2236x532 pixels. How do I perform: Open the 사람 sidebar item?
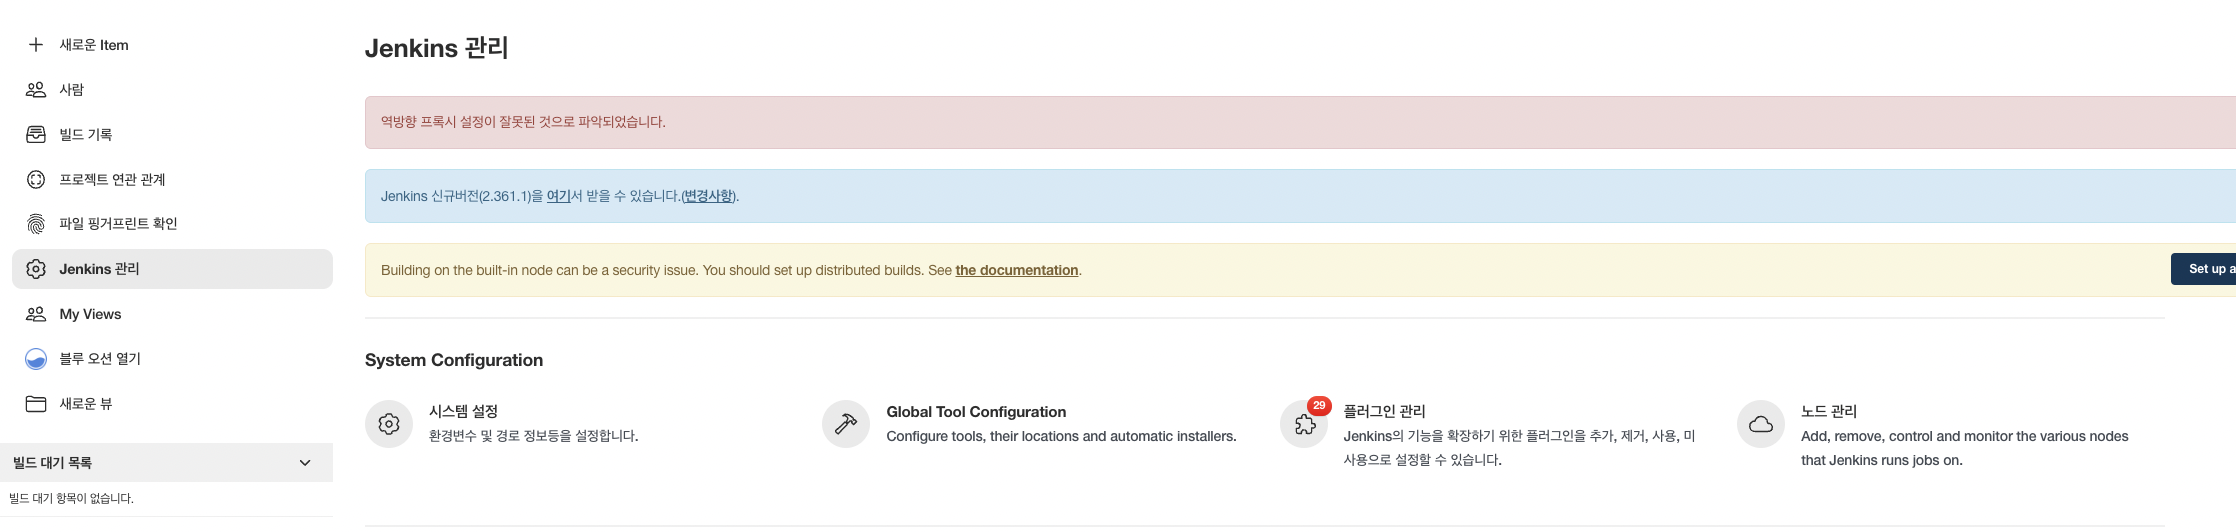[172, 90]
